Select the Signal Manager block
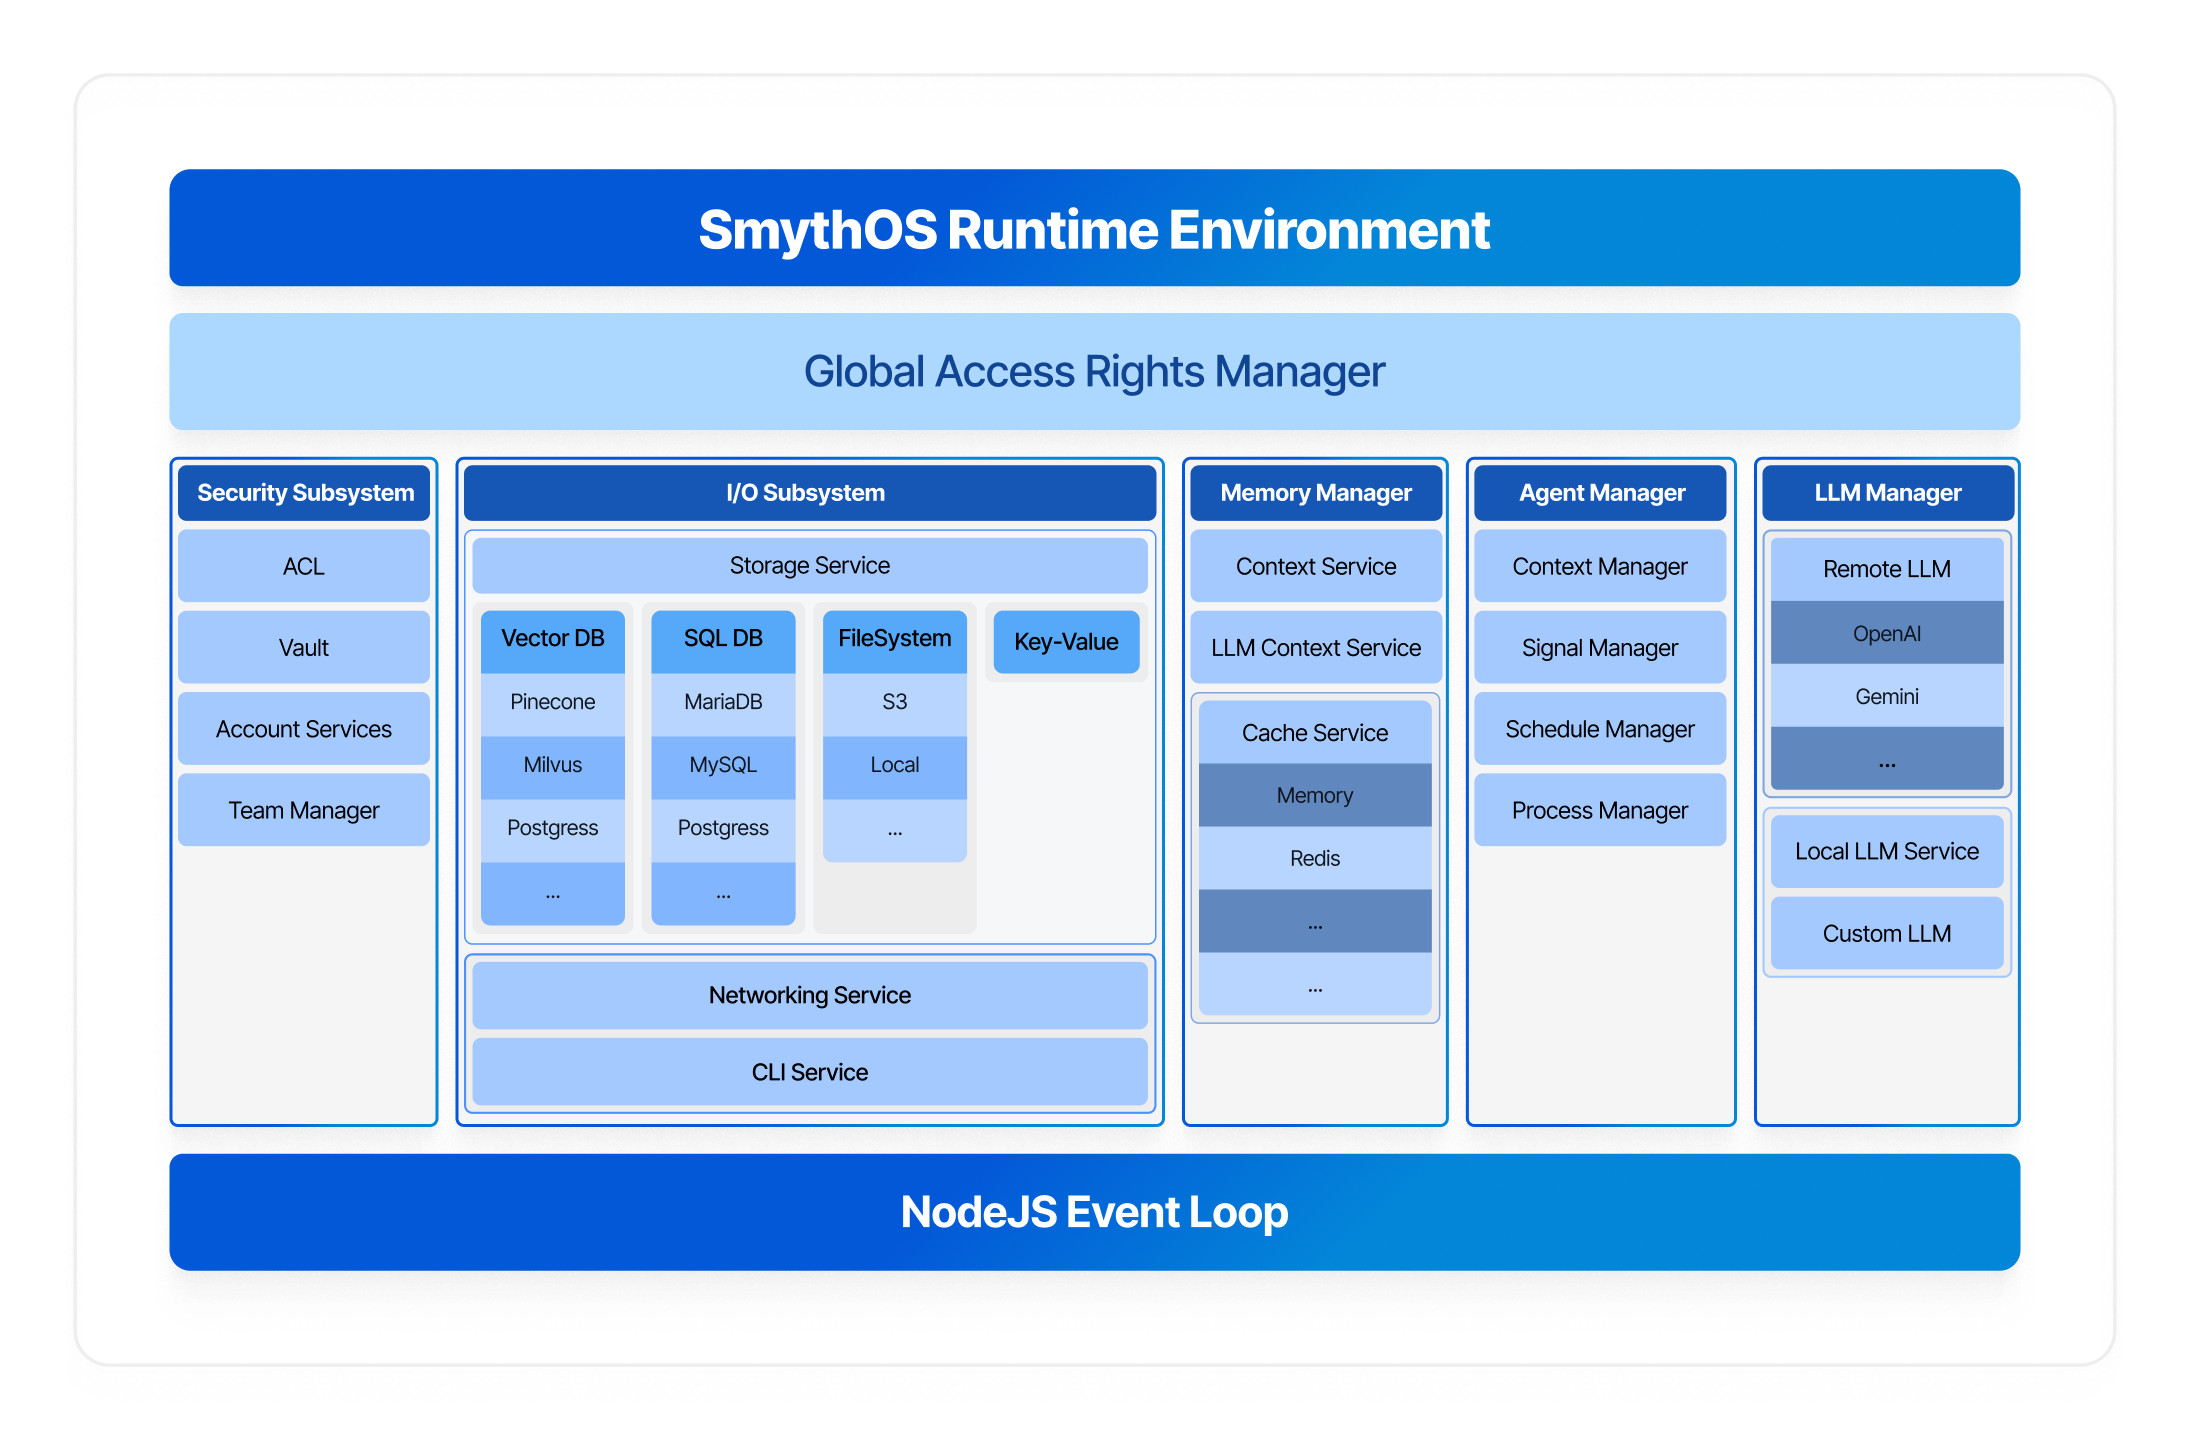 (1599, 648)
